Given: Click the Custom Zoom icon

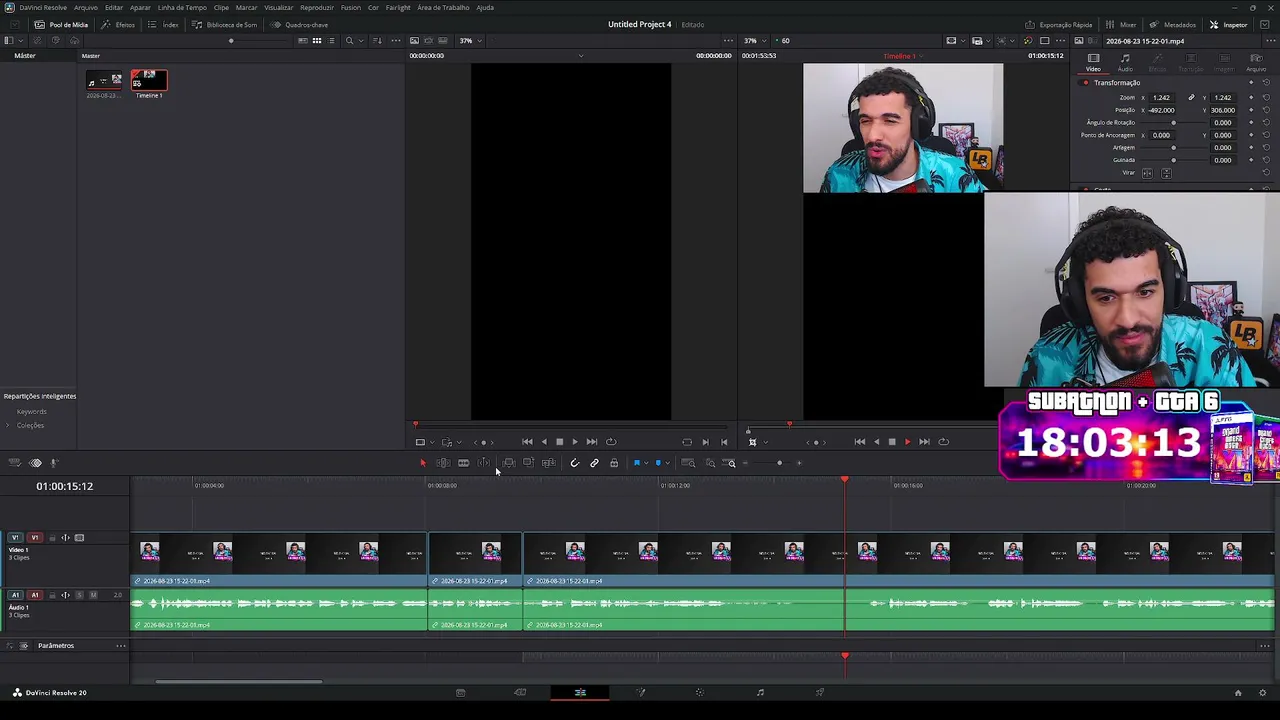Looking at the screenshot, I should [731, 463].
